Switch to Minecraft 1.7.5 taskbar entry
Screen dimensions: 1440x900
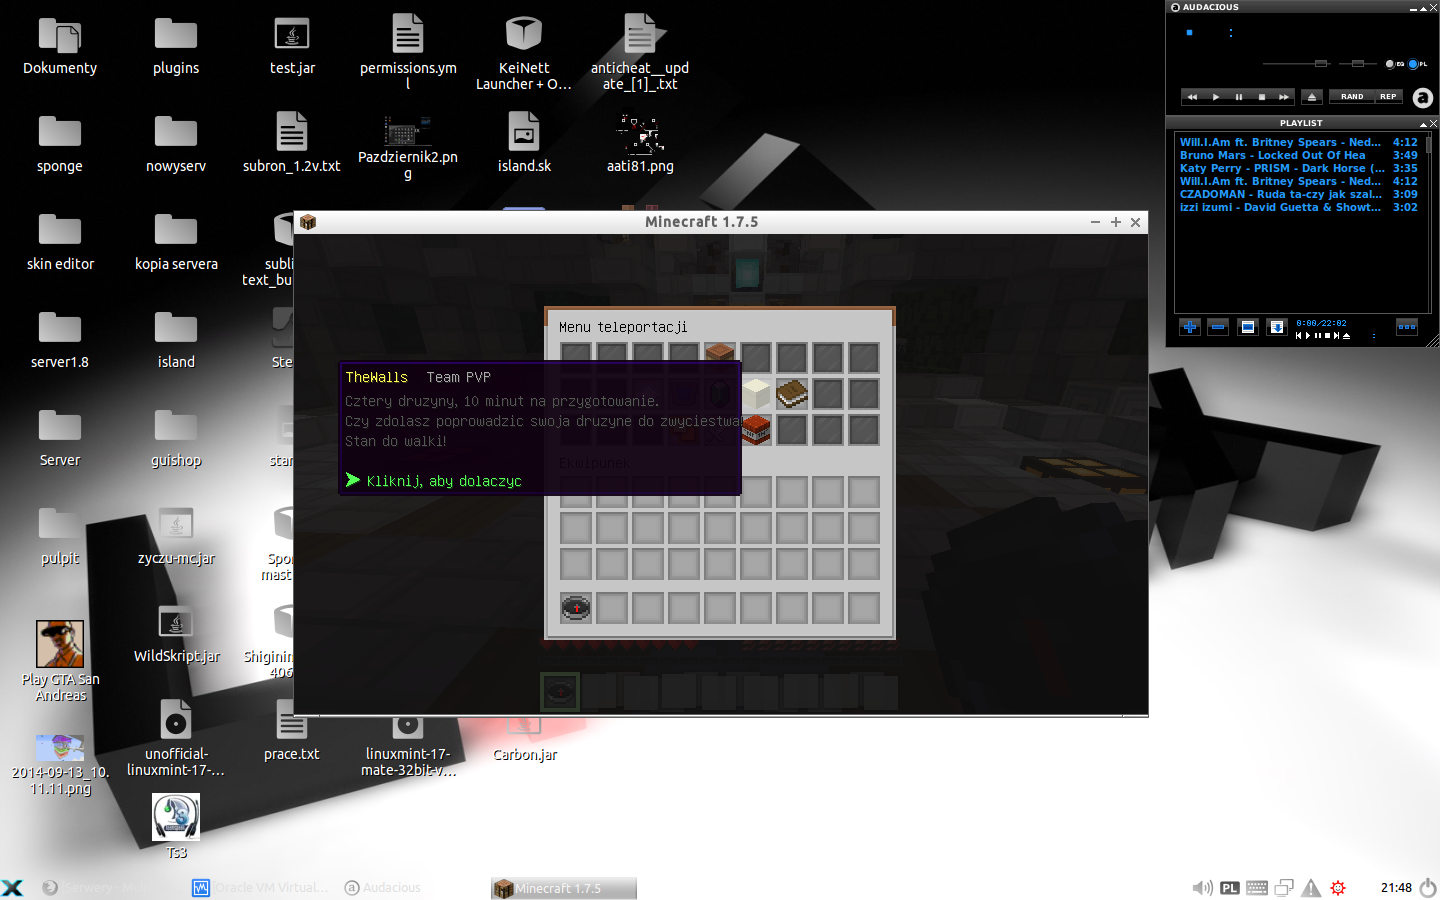[x=563, y=888]
